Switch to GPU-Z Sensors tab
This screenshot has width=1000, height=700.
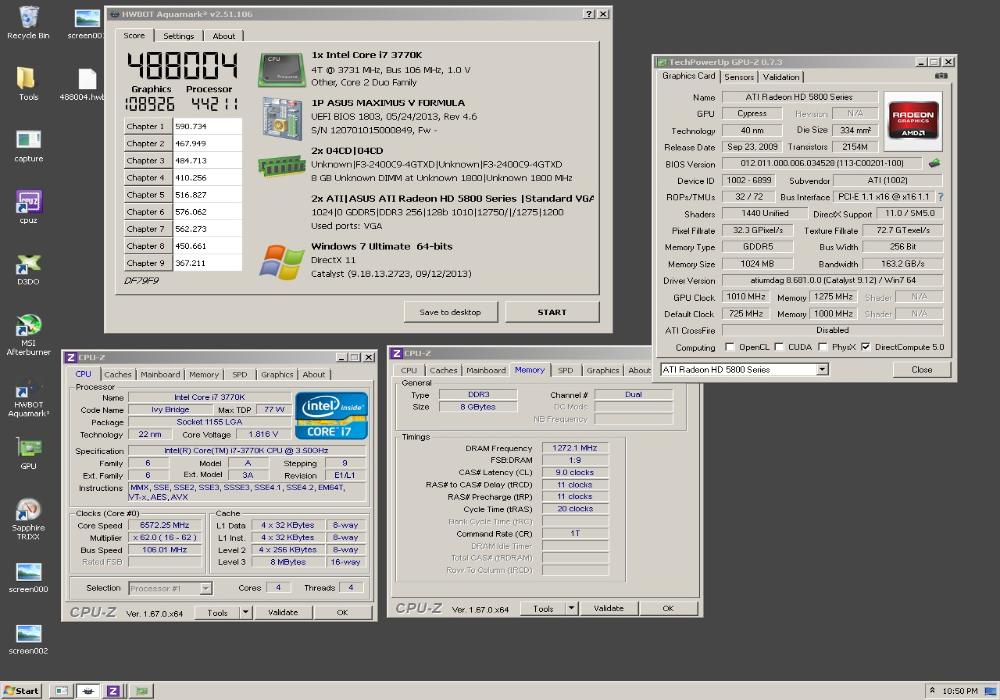739,77
